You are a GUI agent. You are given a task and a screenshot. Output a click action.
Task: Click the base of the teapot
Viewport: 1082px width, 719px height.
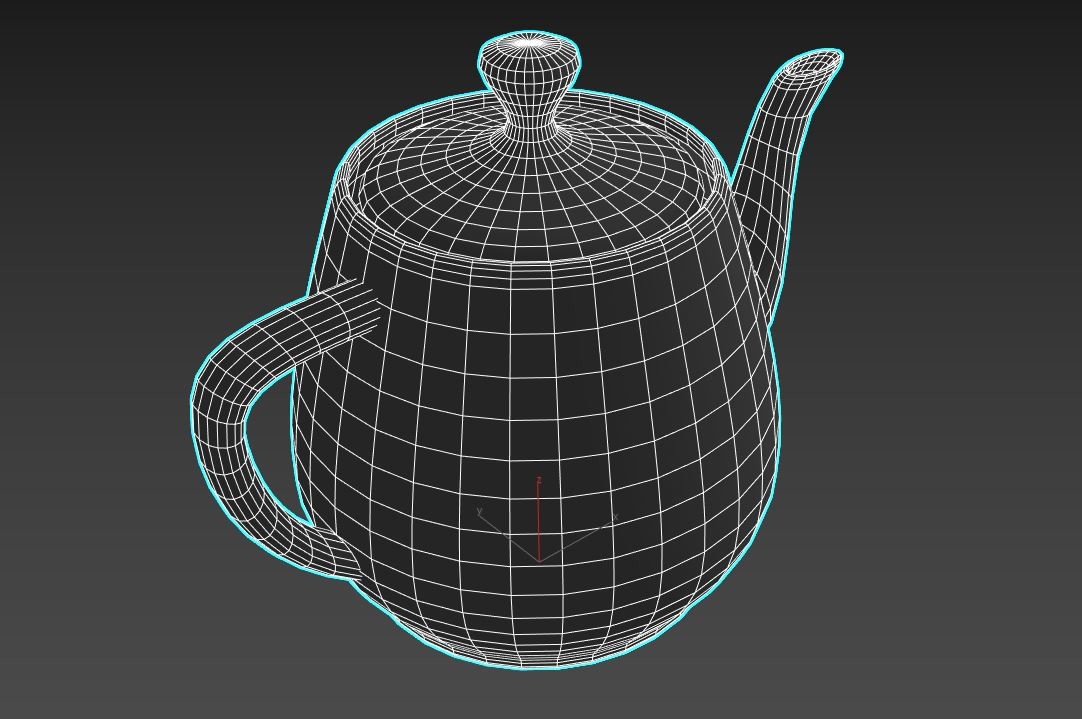pyautogui.click(x=540, y=660)
